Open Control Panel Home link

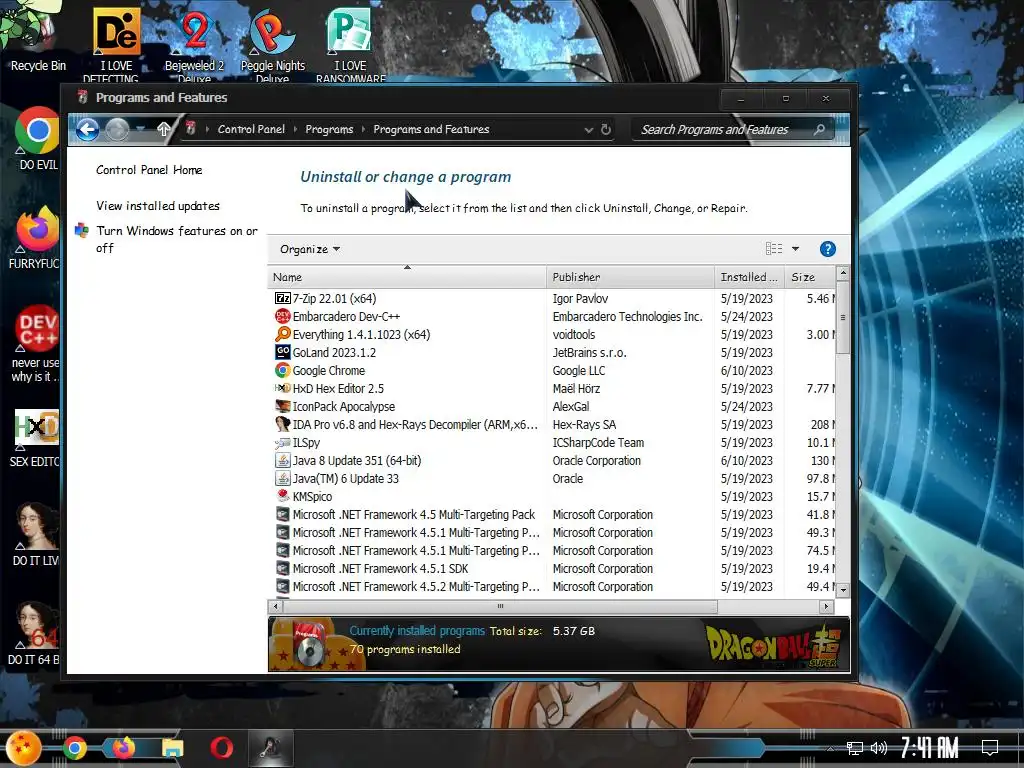[149, 170]
